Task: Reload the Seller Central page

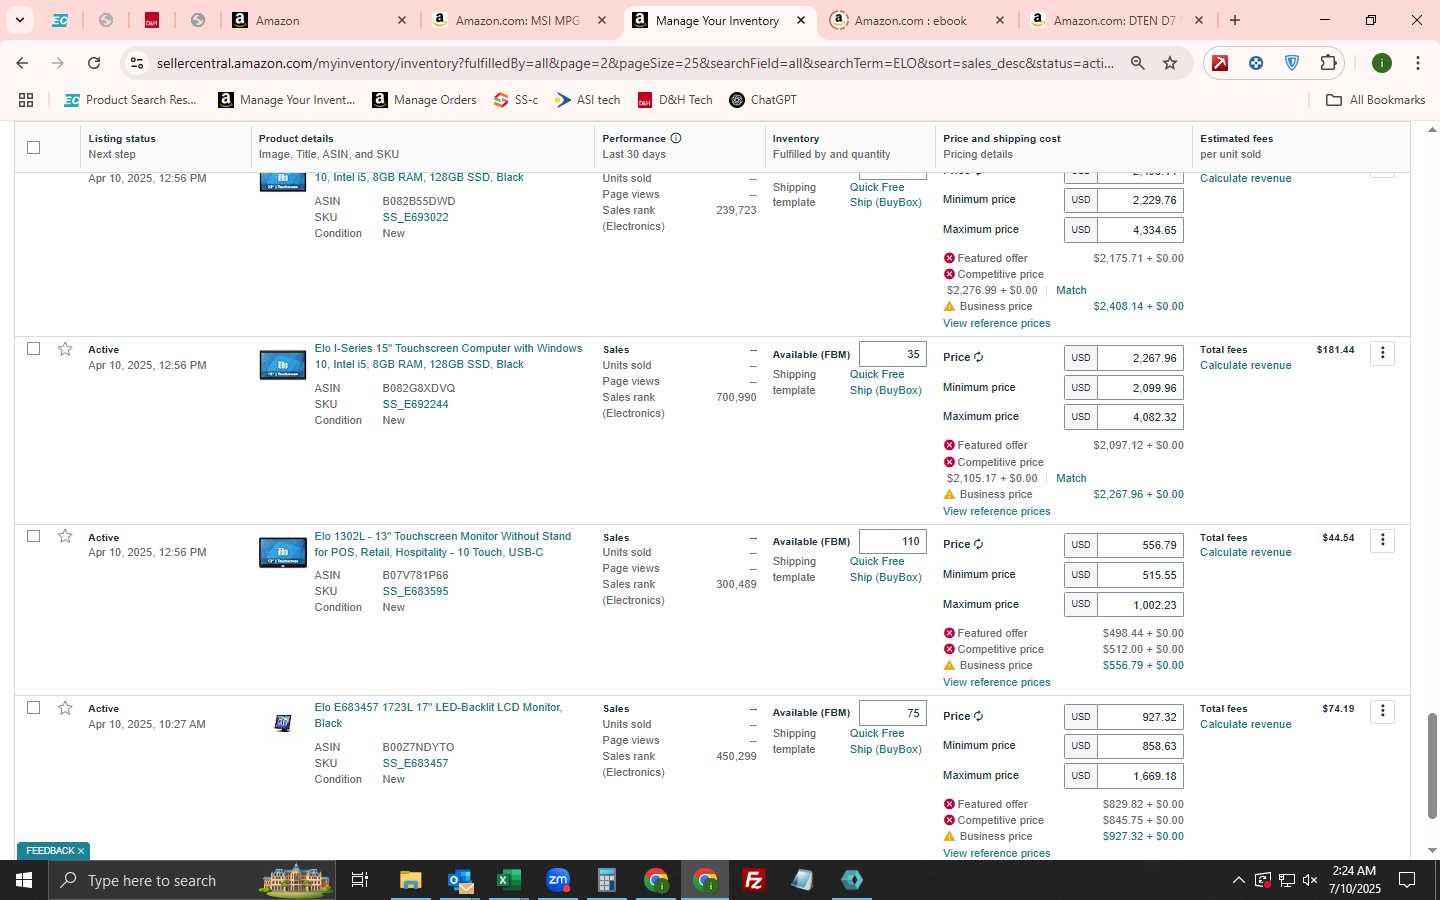Action: [x=94, y=63]
